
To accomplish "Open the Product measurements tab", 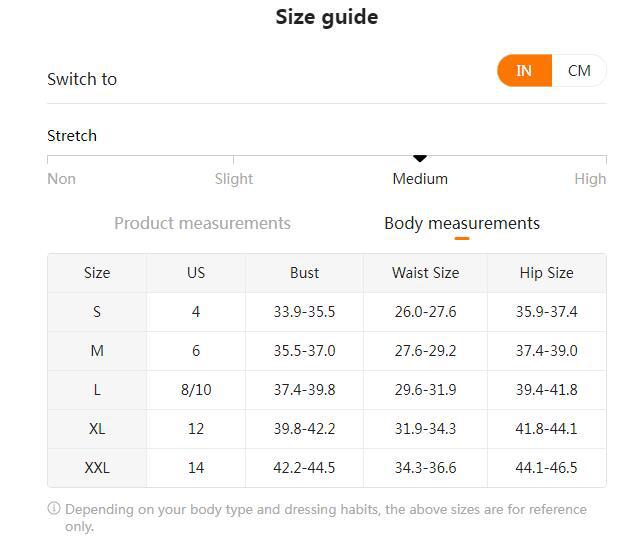I will pos(202,223).
